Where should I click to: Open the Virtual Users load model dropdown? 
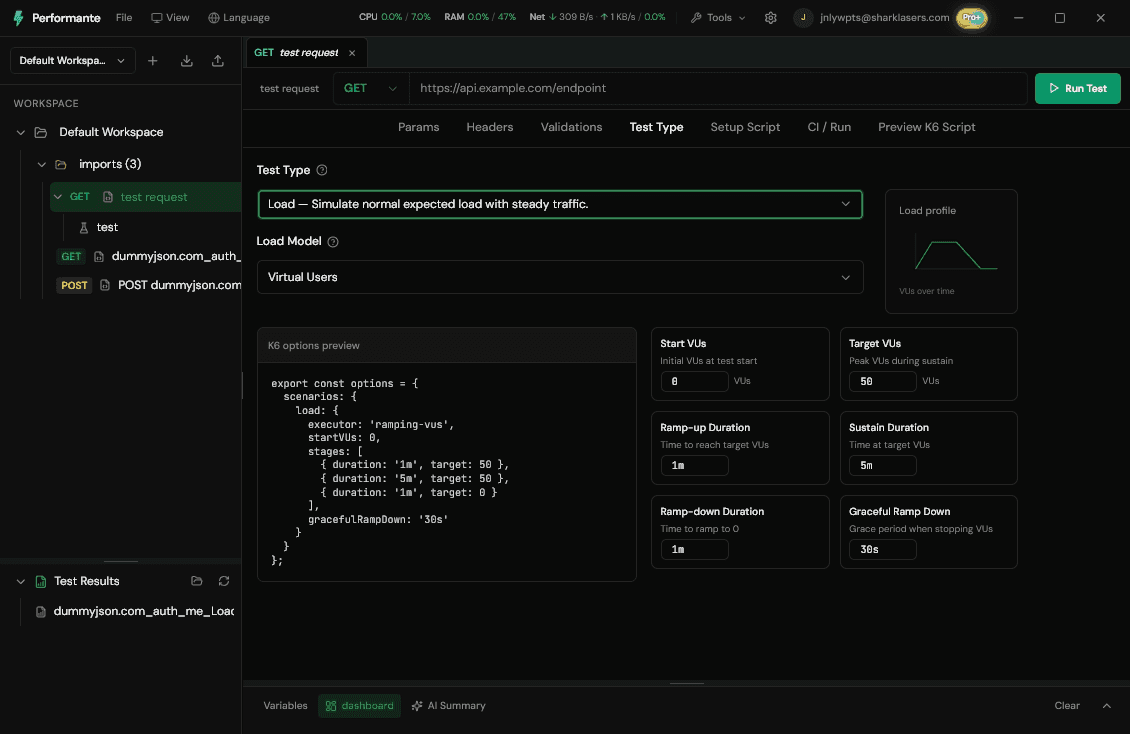pyautogui.click(x=560, y=277)
